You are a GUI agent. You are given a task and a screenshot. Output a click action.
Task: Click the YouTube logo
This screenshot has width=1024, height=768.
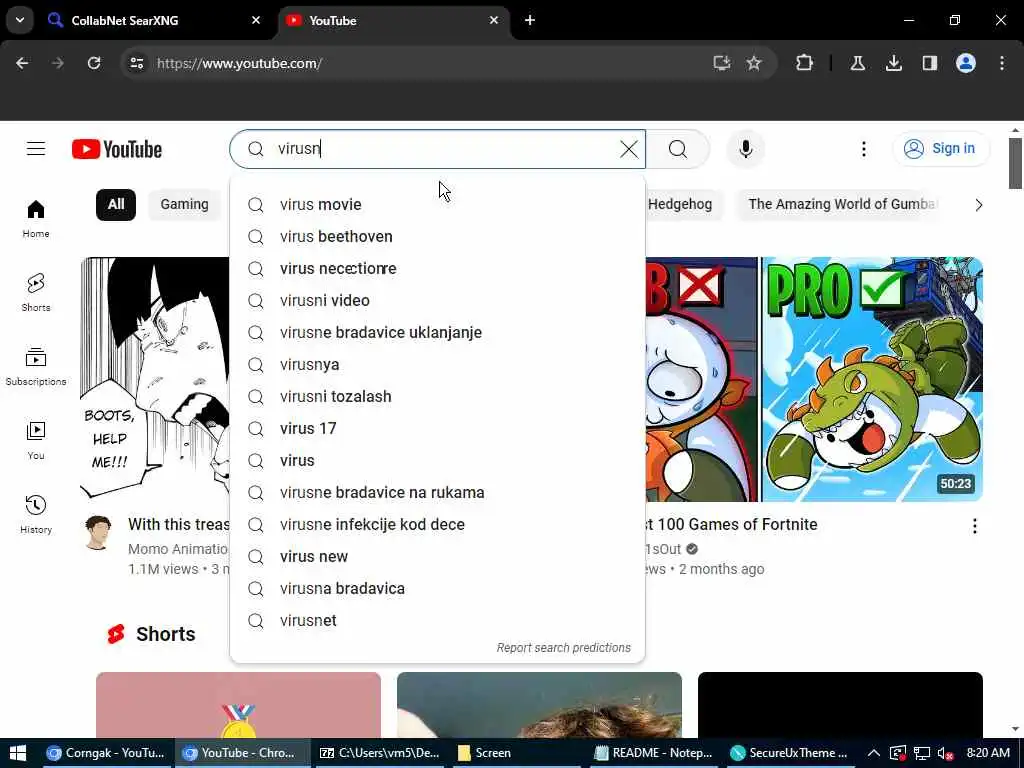[x=117, y=149]
